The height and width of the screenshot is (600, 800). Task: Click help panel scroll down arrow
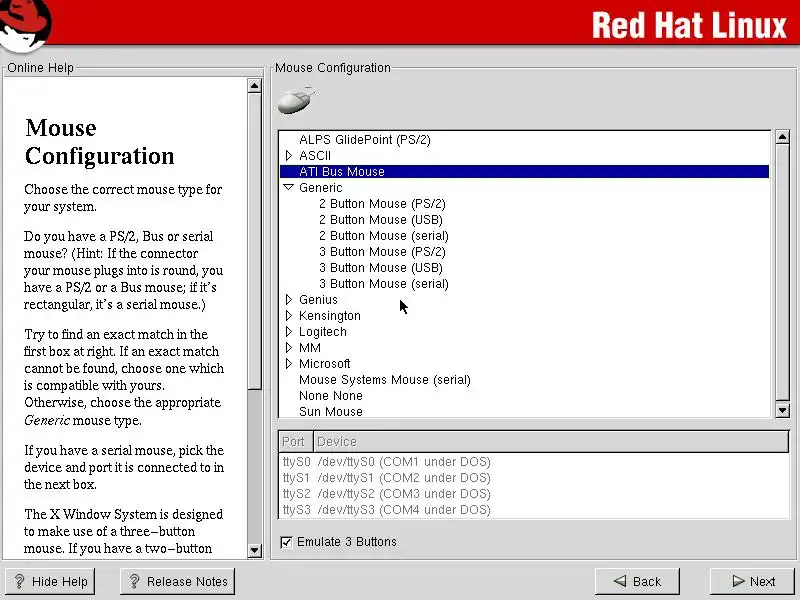pos(254,550)
